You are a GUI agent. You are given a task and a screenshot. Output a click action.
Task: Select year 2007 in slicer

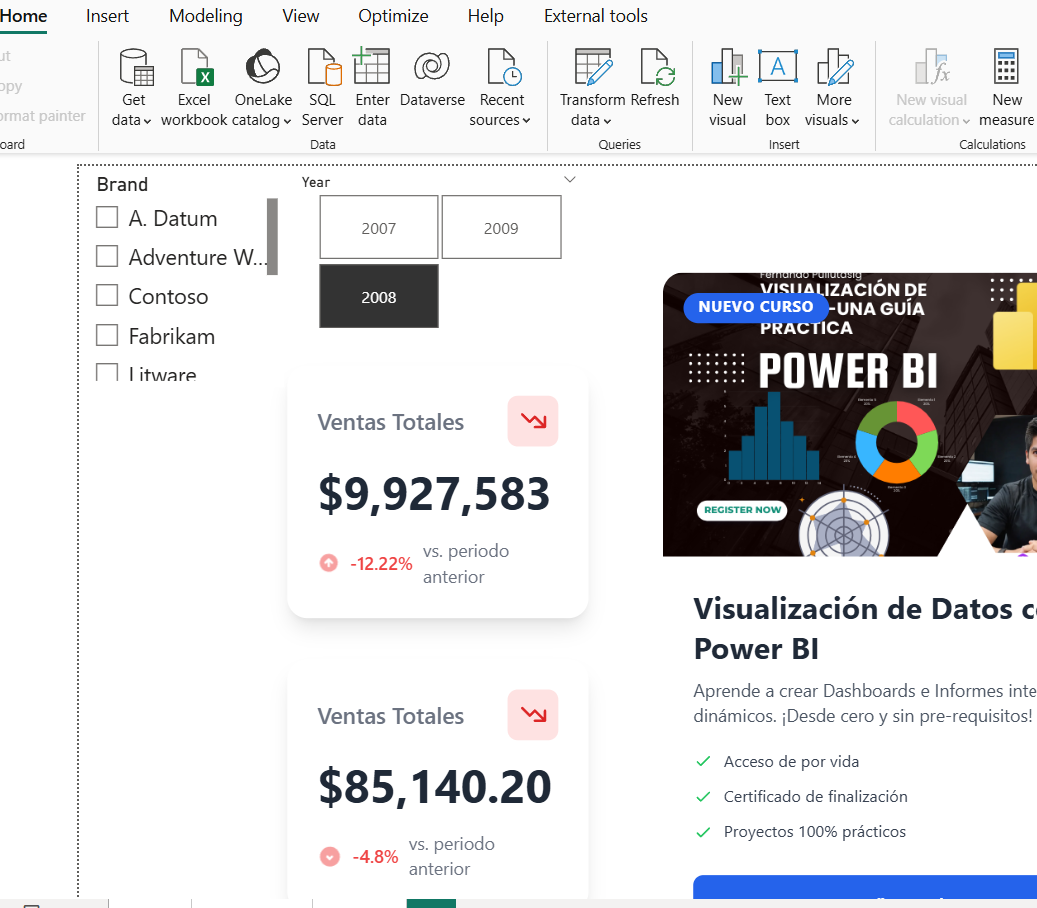pyautogui.click(x=379, y=227)
